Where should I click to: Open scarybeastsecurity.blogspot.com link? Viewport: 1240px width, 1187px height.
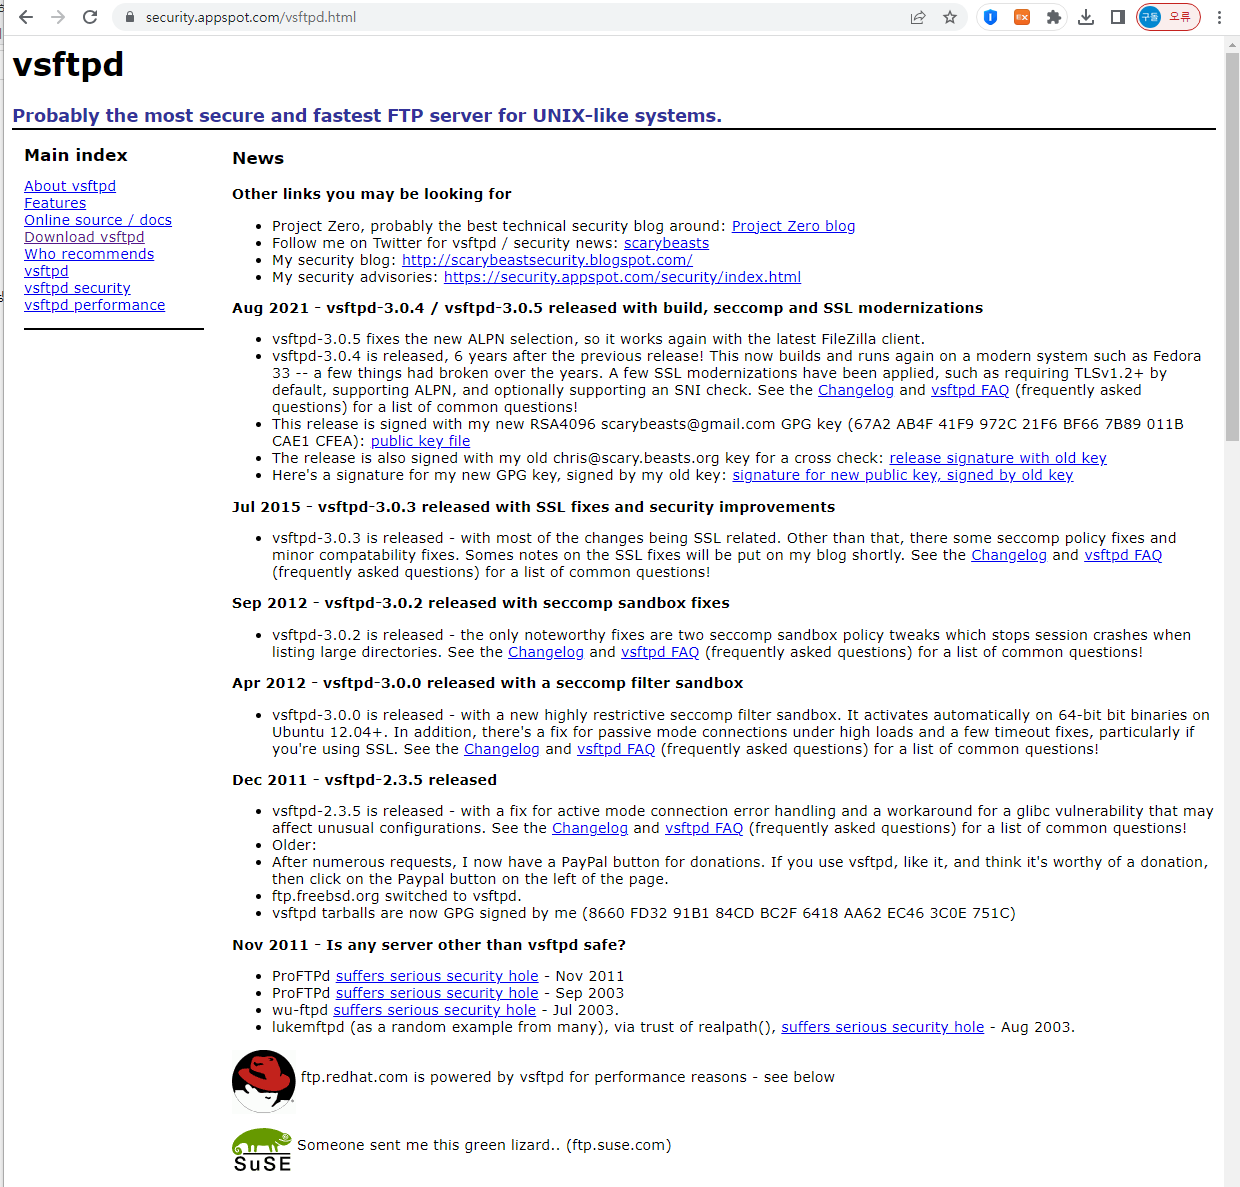[547, 260]
